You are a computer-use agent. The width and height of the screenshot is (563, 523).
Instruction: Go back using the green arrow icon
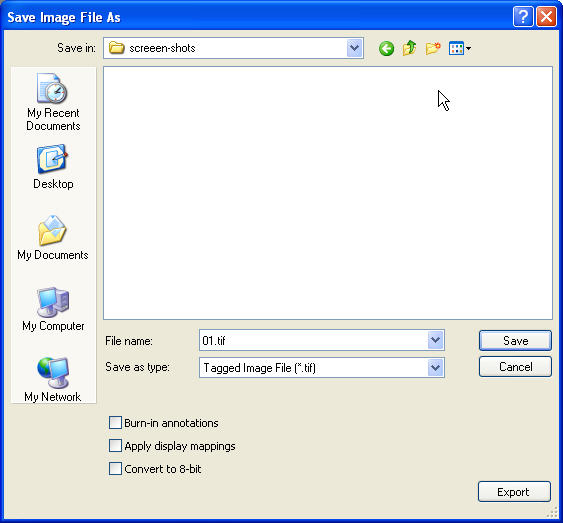(x=386, y=48)
